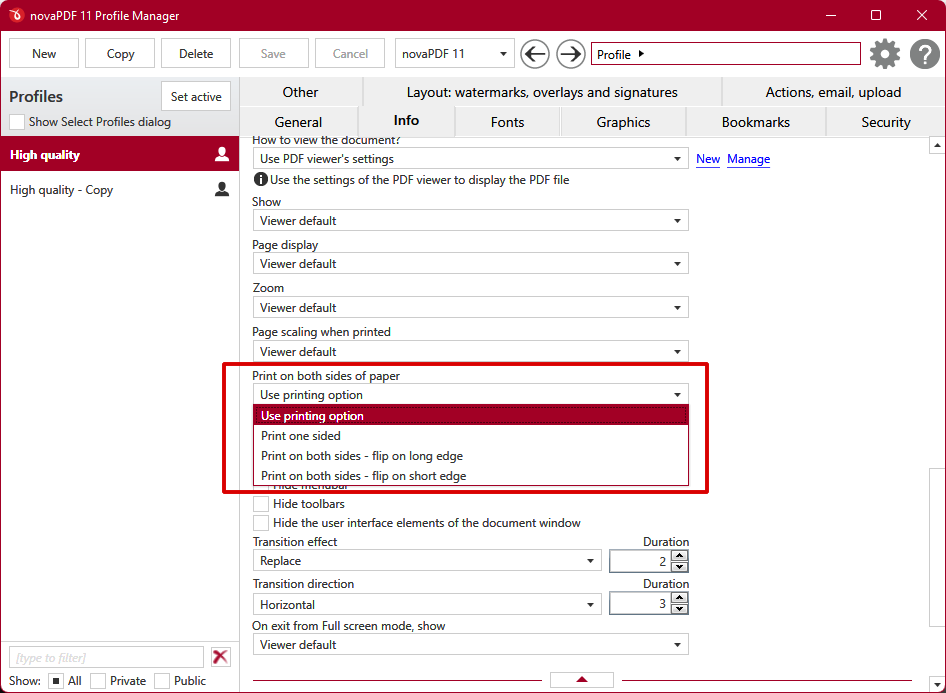Select the High quality - Copy profile

(x=119, y=189)
